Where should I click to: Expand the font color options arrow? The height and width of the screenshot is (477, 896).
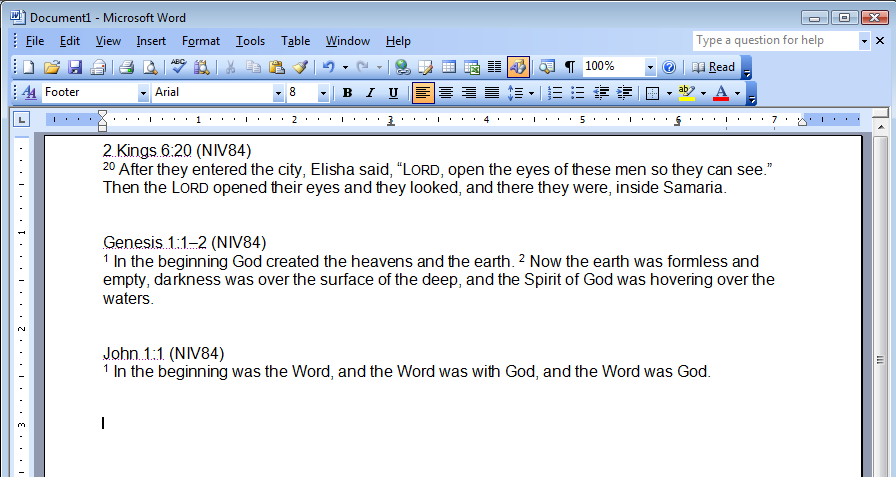(x=738, y=93)
